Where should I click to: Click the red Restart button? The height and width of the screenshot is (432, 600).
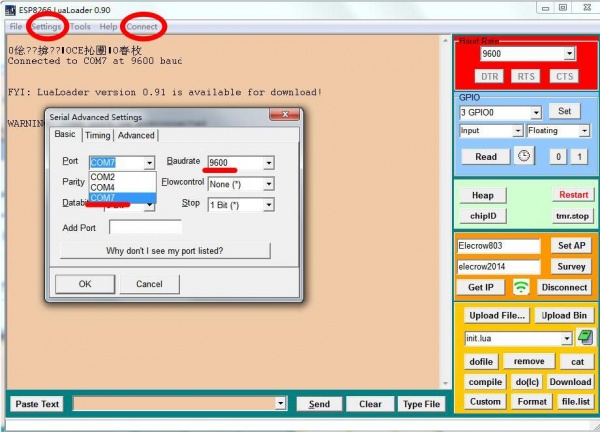(x=573, y=195)
